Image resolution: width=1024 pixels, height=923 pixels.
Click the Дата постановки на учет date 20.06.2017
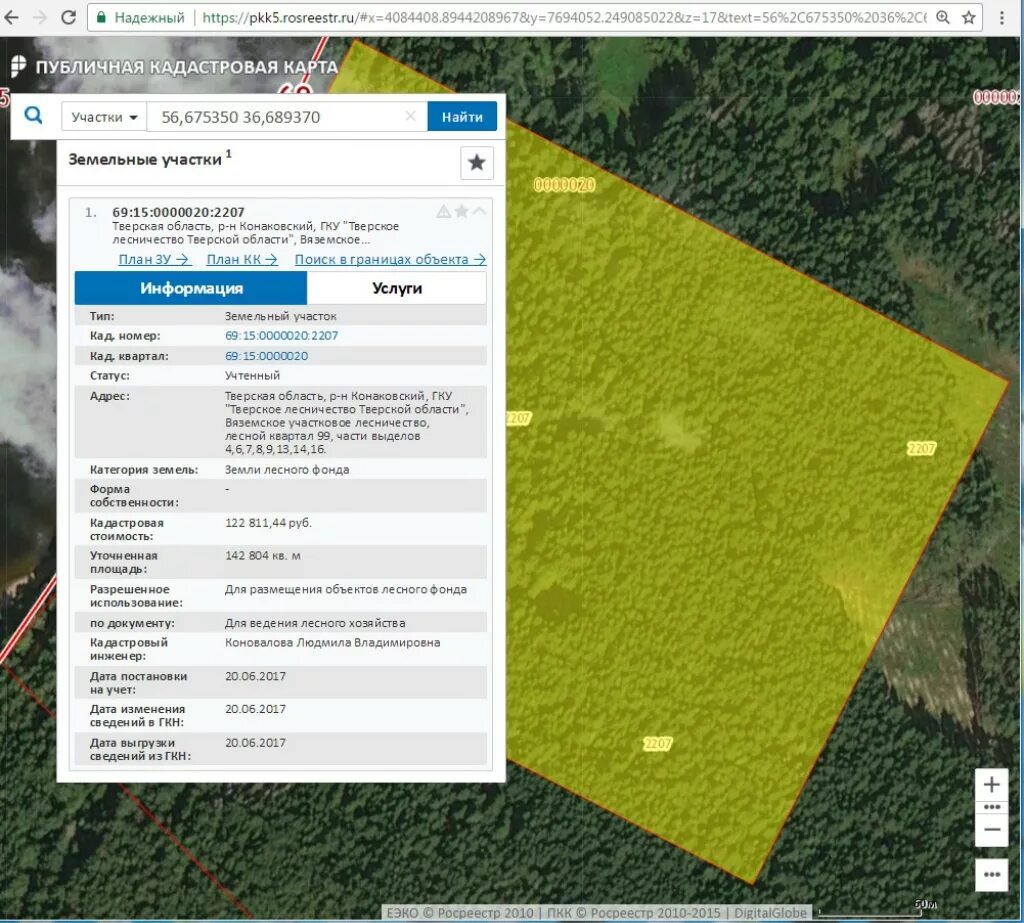tap(255, 676)
